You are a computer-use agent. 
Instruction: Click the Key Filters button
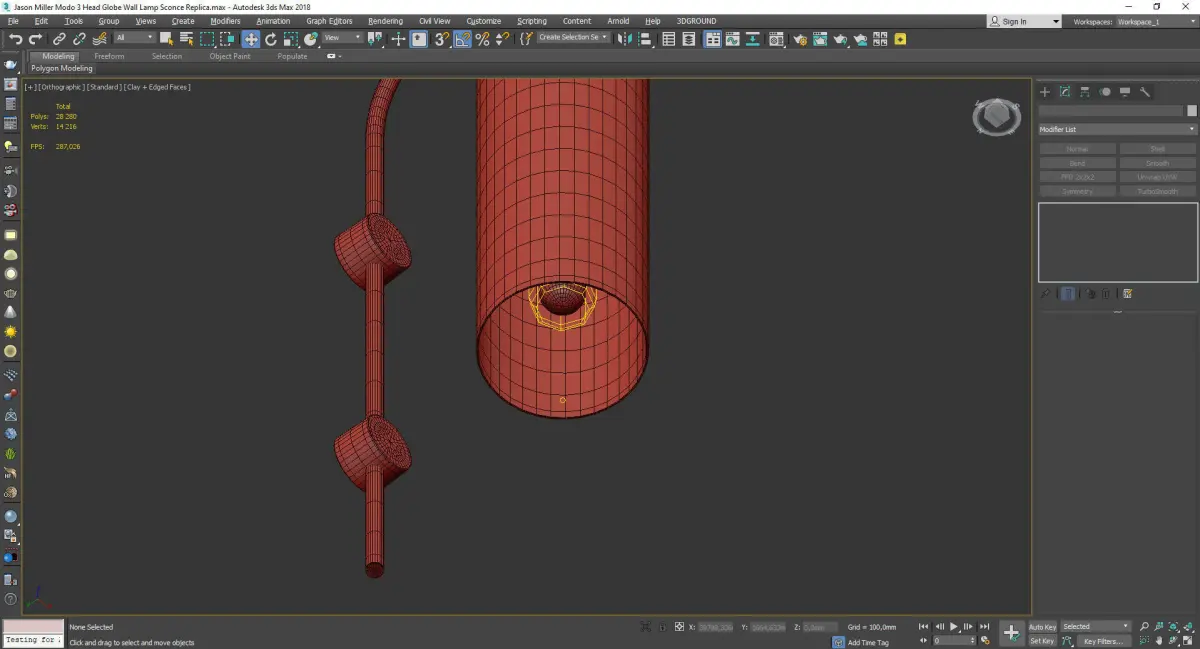coord(1101,641)
